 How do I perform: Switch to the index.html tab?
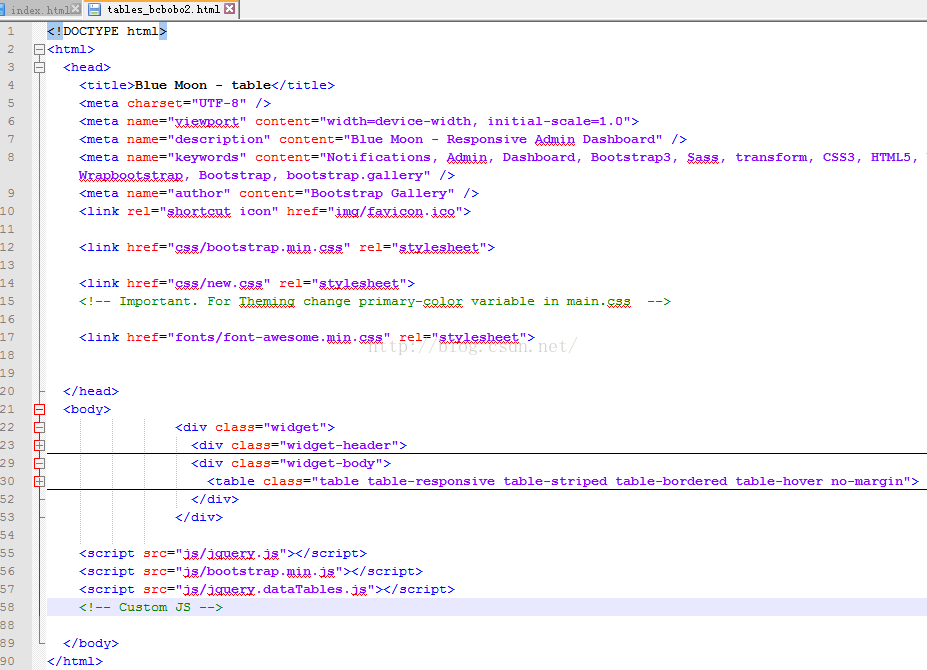(40, 9)
